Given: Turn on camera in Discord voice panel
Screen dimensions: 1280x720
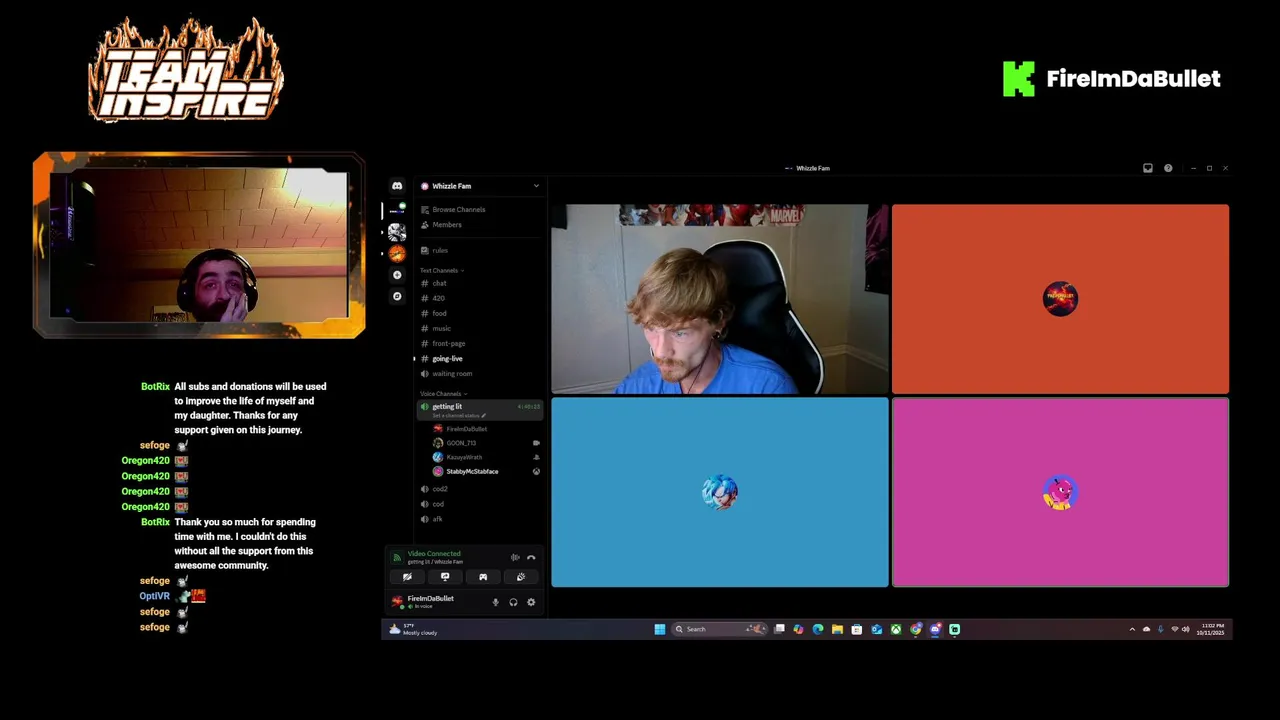Looking at the screenshot, I should [407, 577].
